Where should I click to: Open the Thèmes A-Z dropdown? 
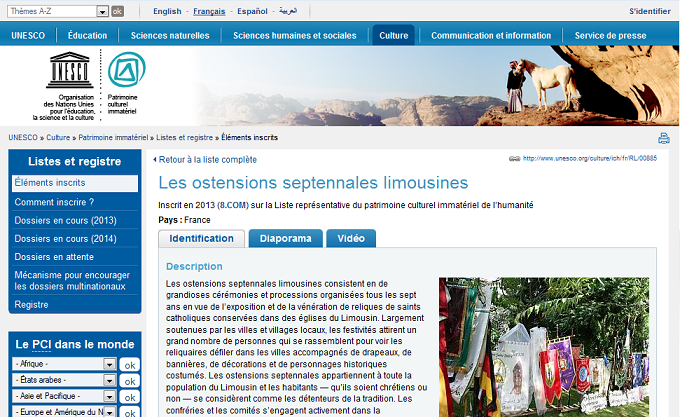coord(102,11)
